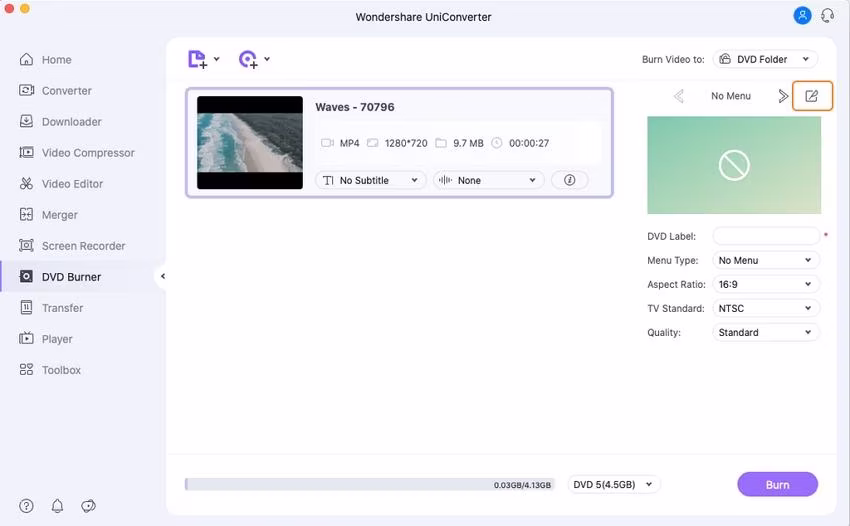Image resolution: width=850 pixels, height=526 pixels.
Task: Click the No Menu template preview
Action: click(733, 165)
